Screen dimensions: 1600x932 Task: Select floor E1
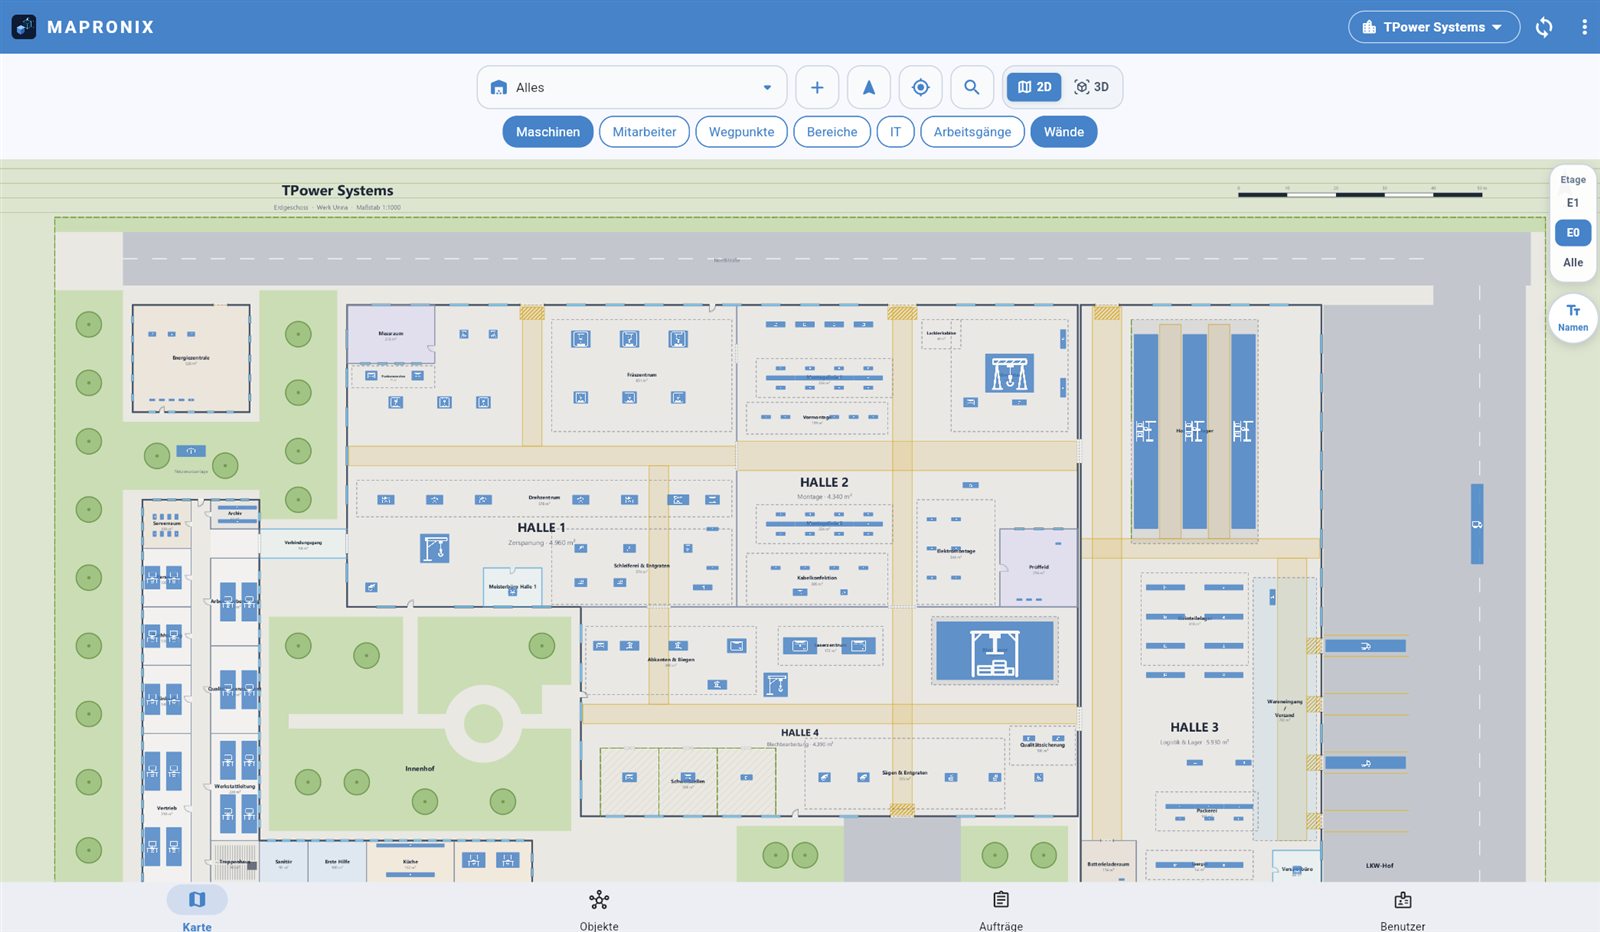pos(1573,203)
